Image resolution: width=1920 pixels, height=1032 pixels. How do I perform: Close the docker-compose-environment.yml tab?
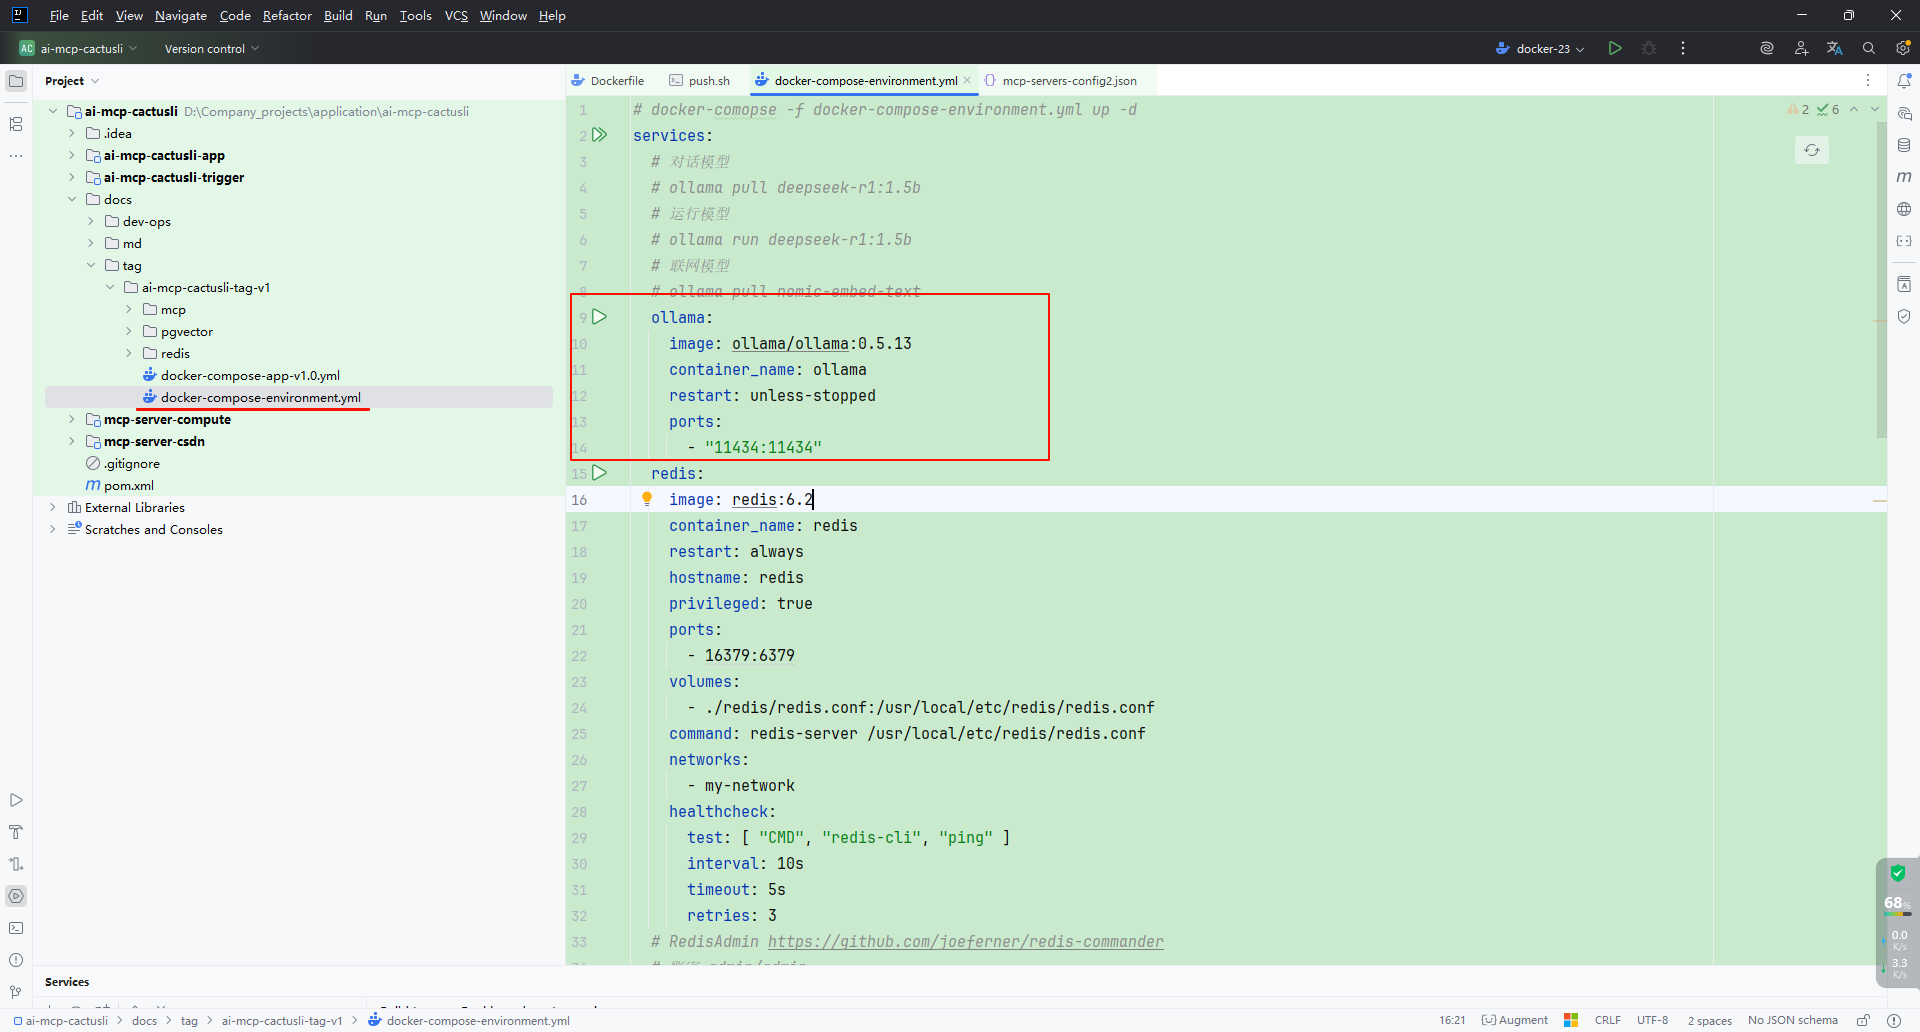coord(967,80)
